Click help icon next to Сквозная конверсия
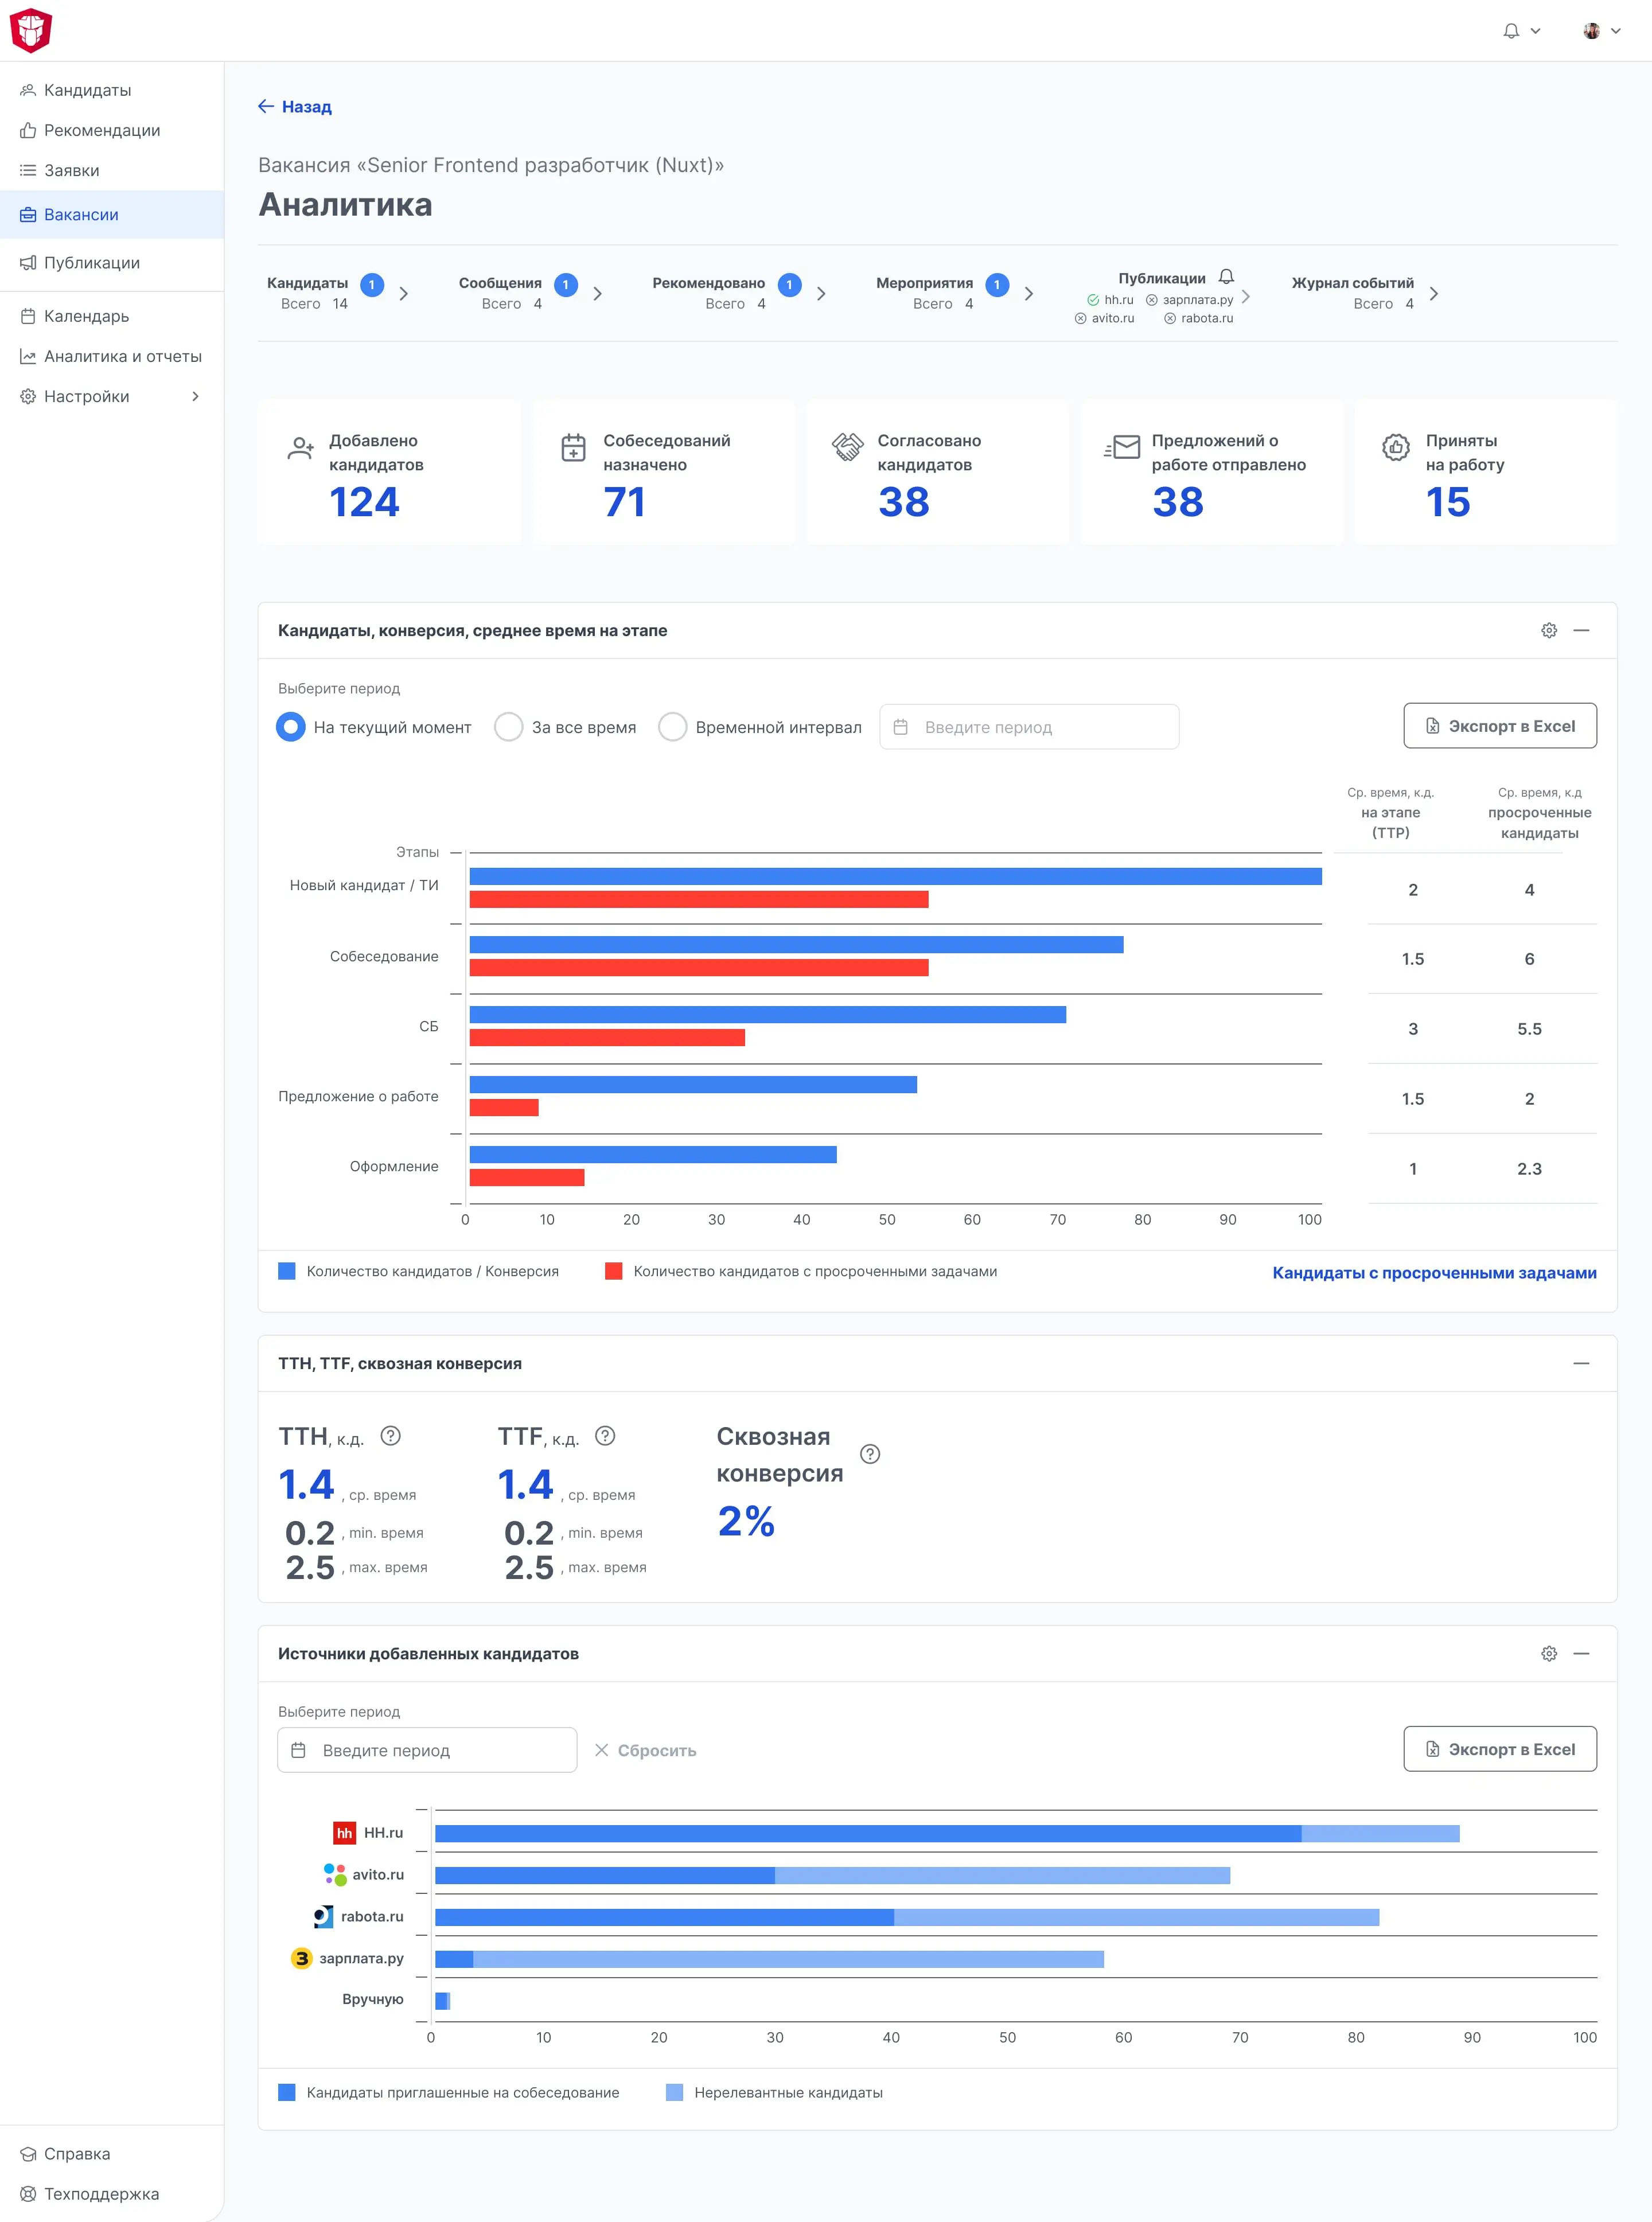This screenshot has height=2222, width=1652. (x=870, y=1454)
